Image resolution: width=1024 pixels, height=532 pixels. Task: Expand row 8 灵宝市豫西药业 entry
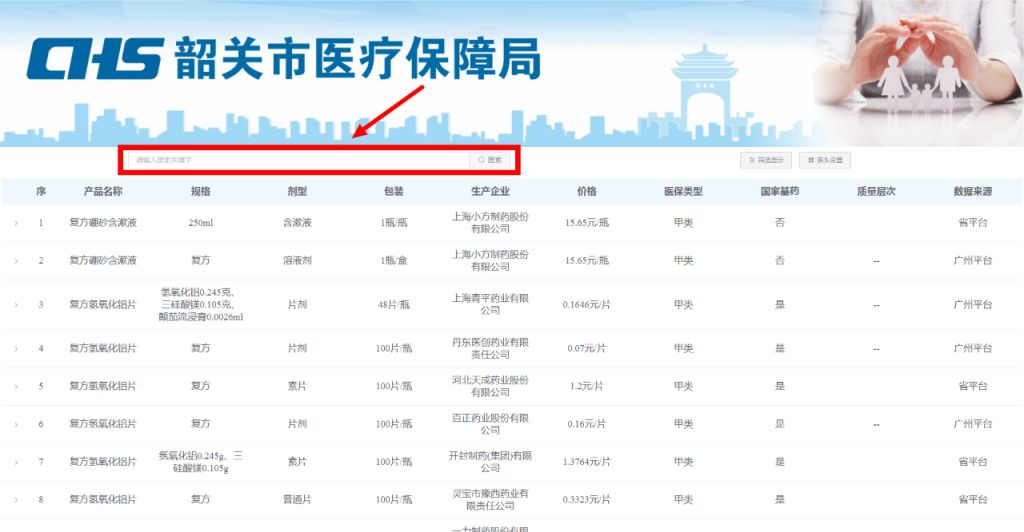pyautogui.click(x=16, y=500)
